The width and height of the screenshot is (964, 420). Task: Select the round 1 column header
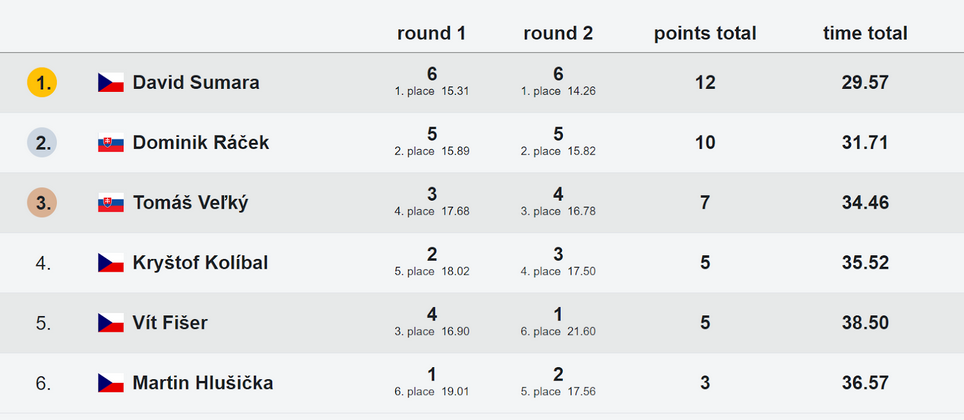tap(432, 33)
